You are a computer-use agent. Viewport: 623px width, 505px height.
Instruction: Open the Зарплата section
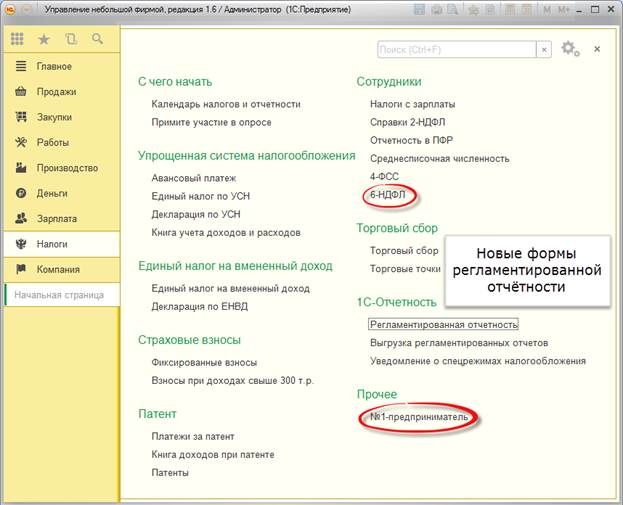(62, 219)
